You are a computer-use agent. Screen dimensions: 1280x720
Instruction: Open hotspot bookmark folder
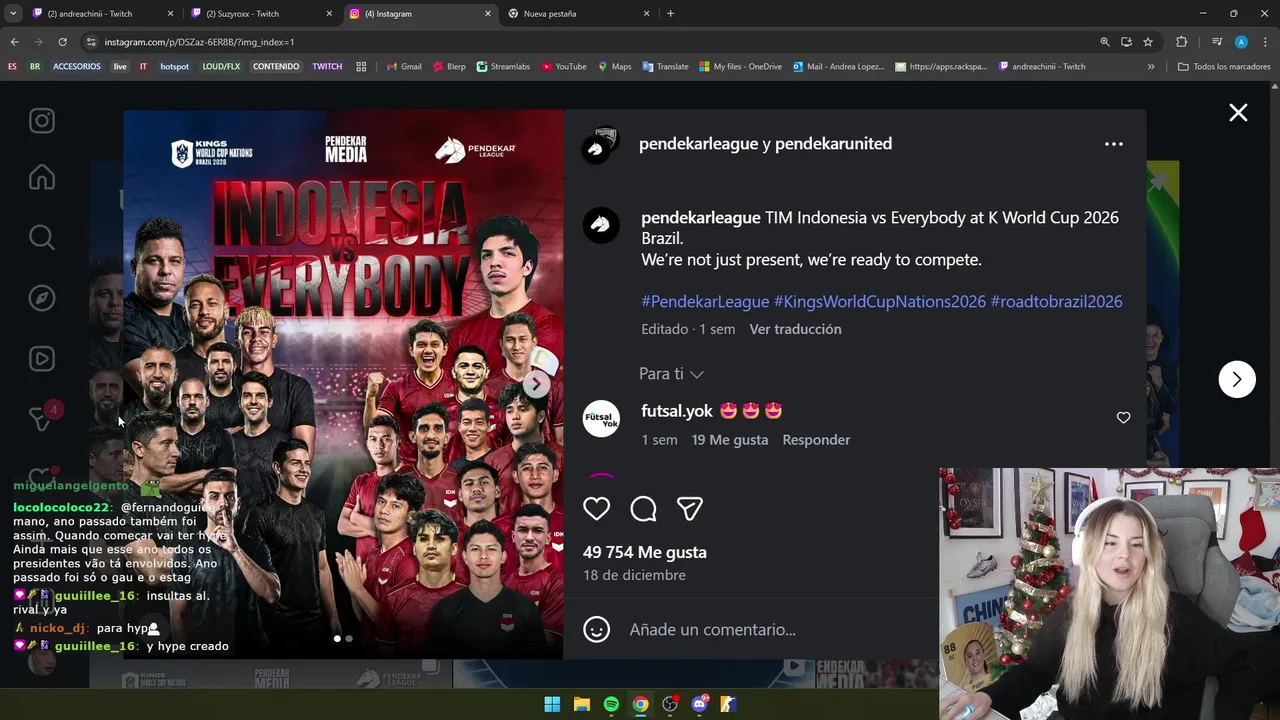174,67
